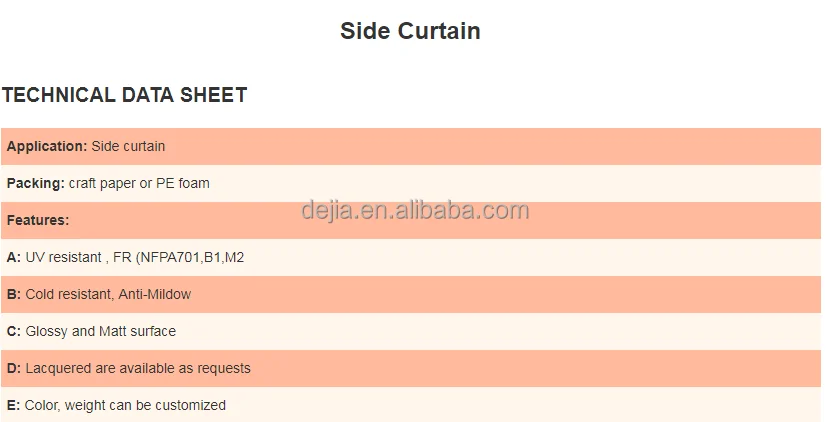Click the dejia.en.alibaba.com watermark text
Viewport: 829px width, 422px height.
tap(415, 210)
